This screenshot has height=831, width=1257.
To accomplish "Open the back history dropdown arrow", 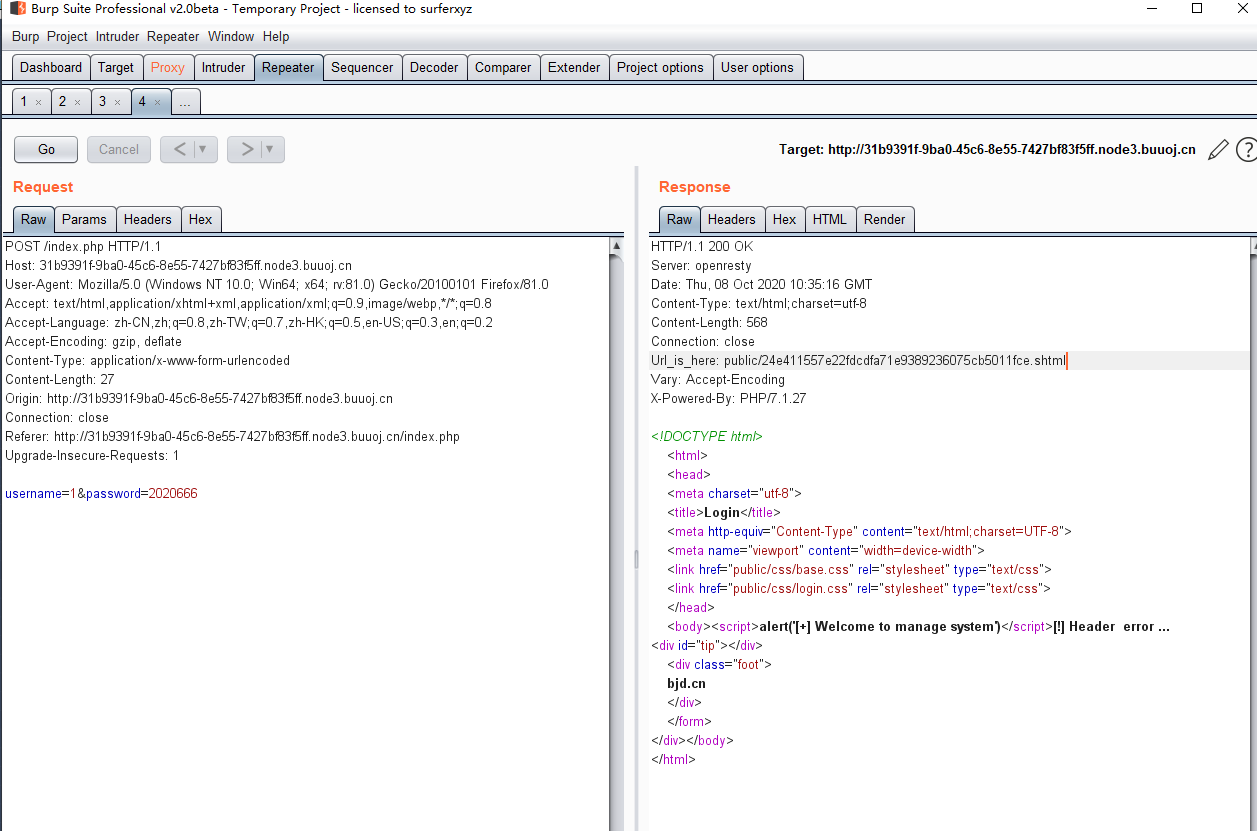I will 203,149.
